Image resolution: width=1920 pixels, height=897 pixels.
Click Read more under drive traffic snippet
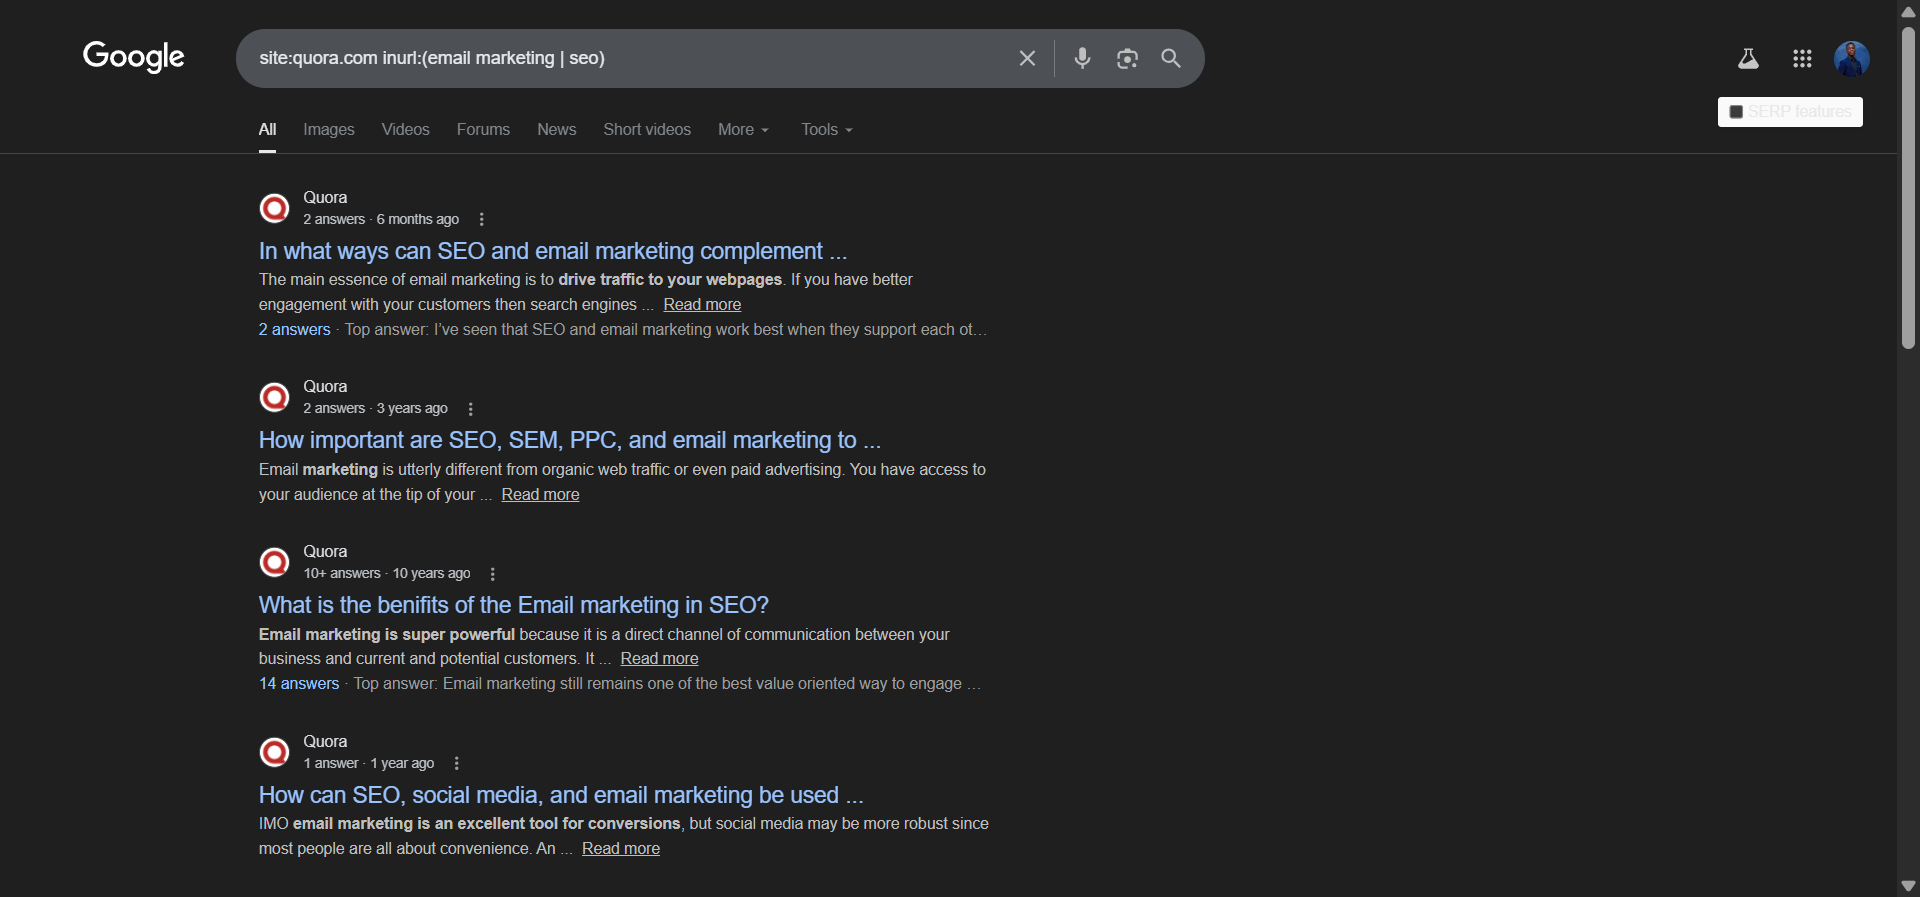tap(702, 305)
